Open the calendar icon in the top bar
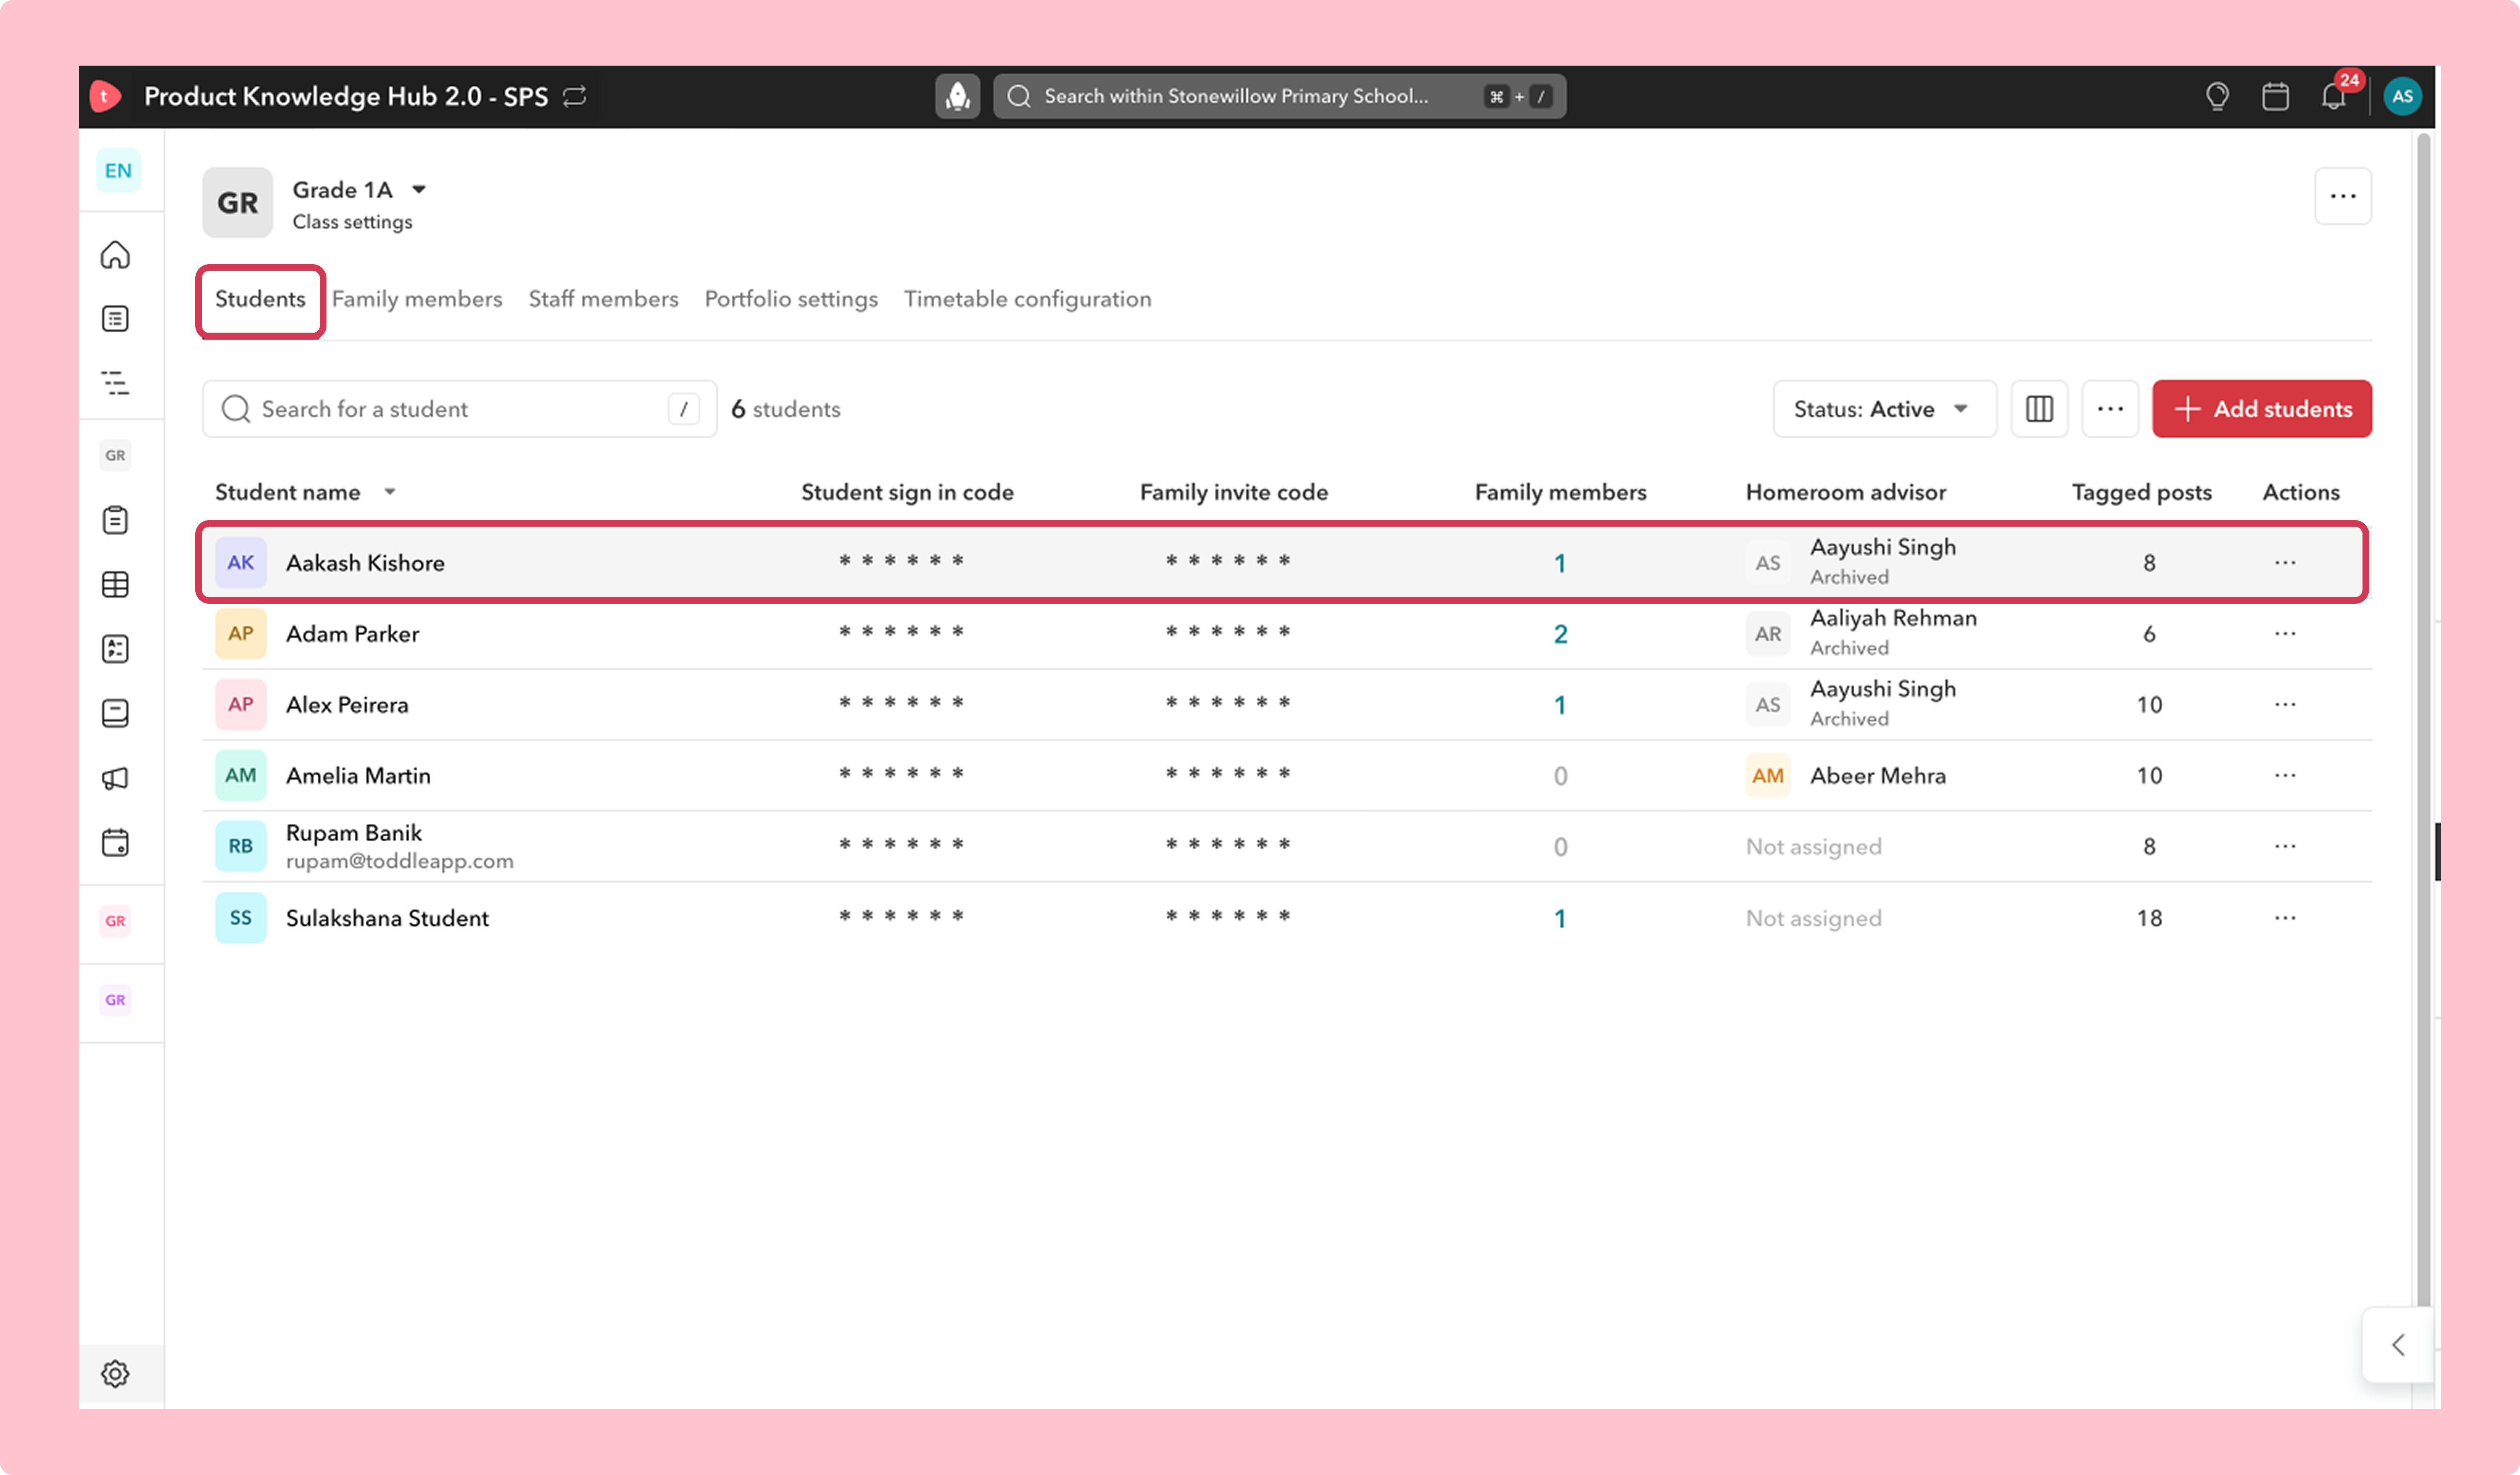This screenshot has width=2520, height=1475. pos(2275,96)
